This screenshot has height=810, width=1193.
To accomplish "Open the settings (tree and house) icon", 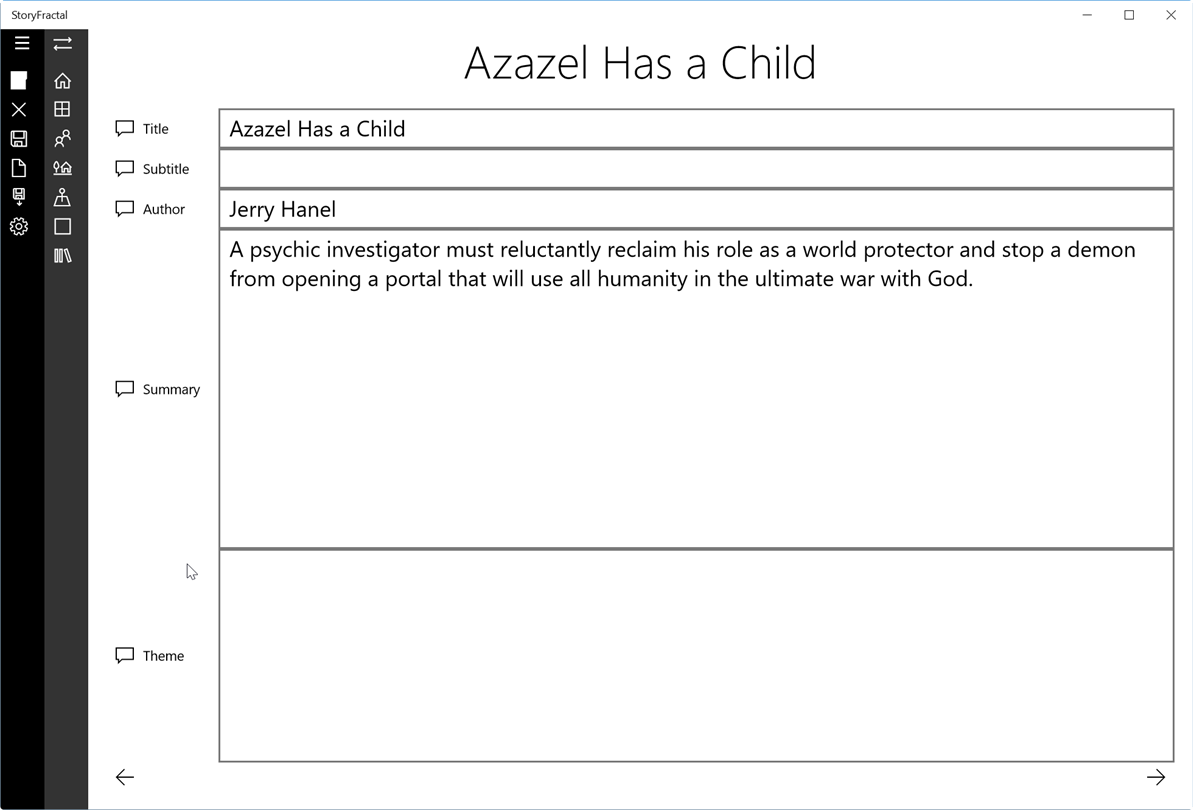I will click(x=63, y=167).
